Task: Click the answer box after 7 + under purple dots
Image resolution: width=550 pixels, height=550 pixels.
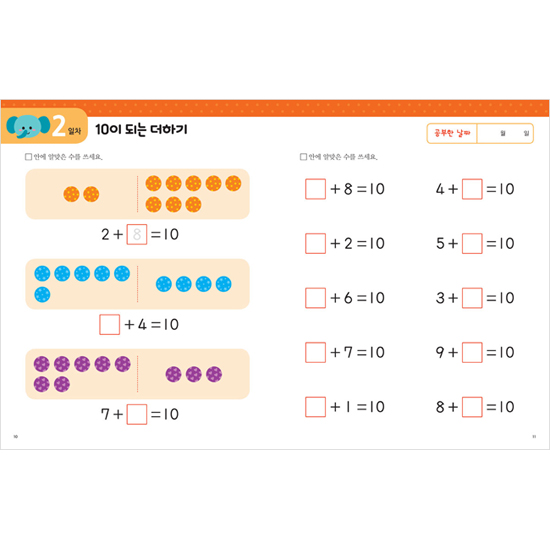Action: (x=137, y=414)
